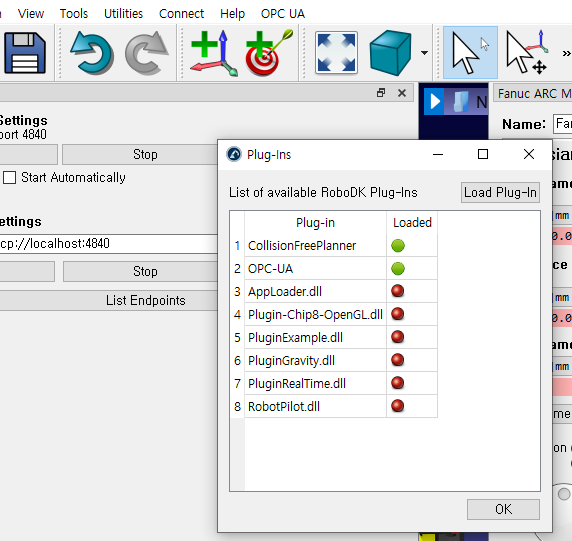The width and height of the screenshot is (572, 541).
Task: Enable the Start Automatically checkbox
Action: (x=9, y=178)
